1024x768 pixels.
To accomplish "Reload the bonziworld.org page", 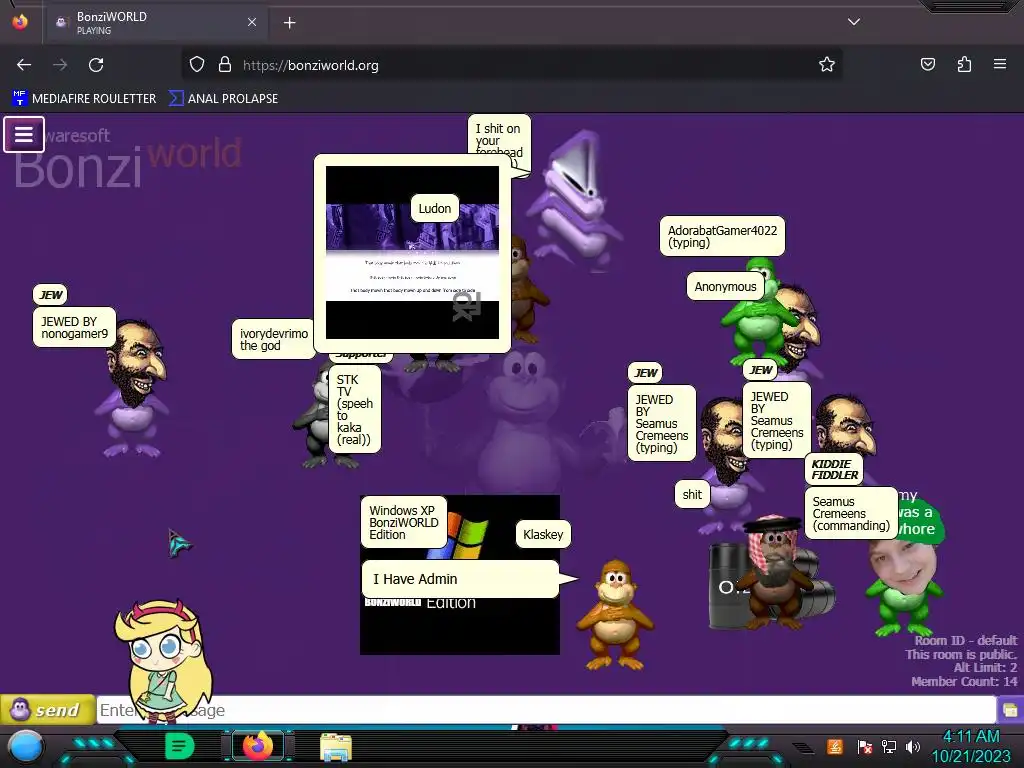I will pos(96,65).
